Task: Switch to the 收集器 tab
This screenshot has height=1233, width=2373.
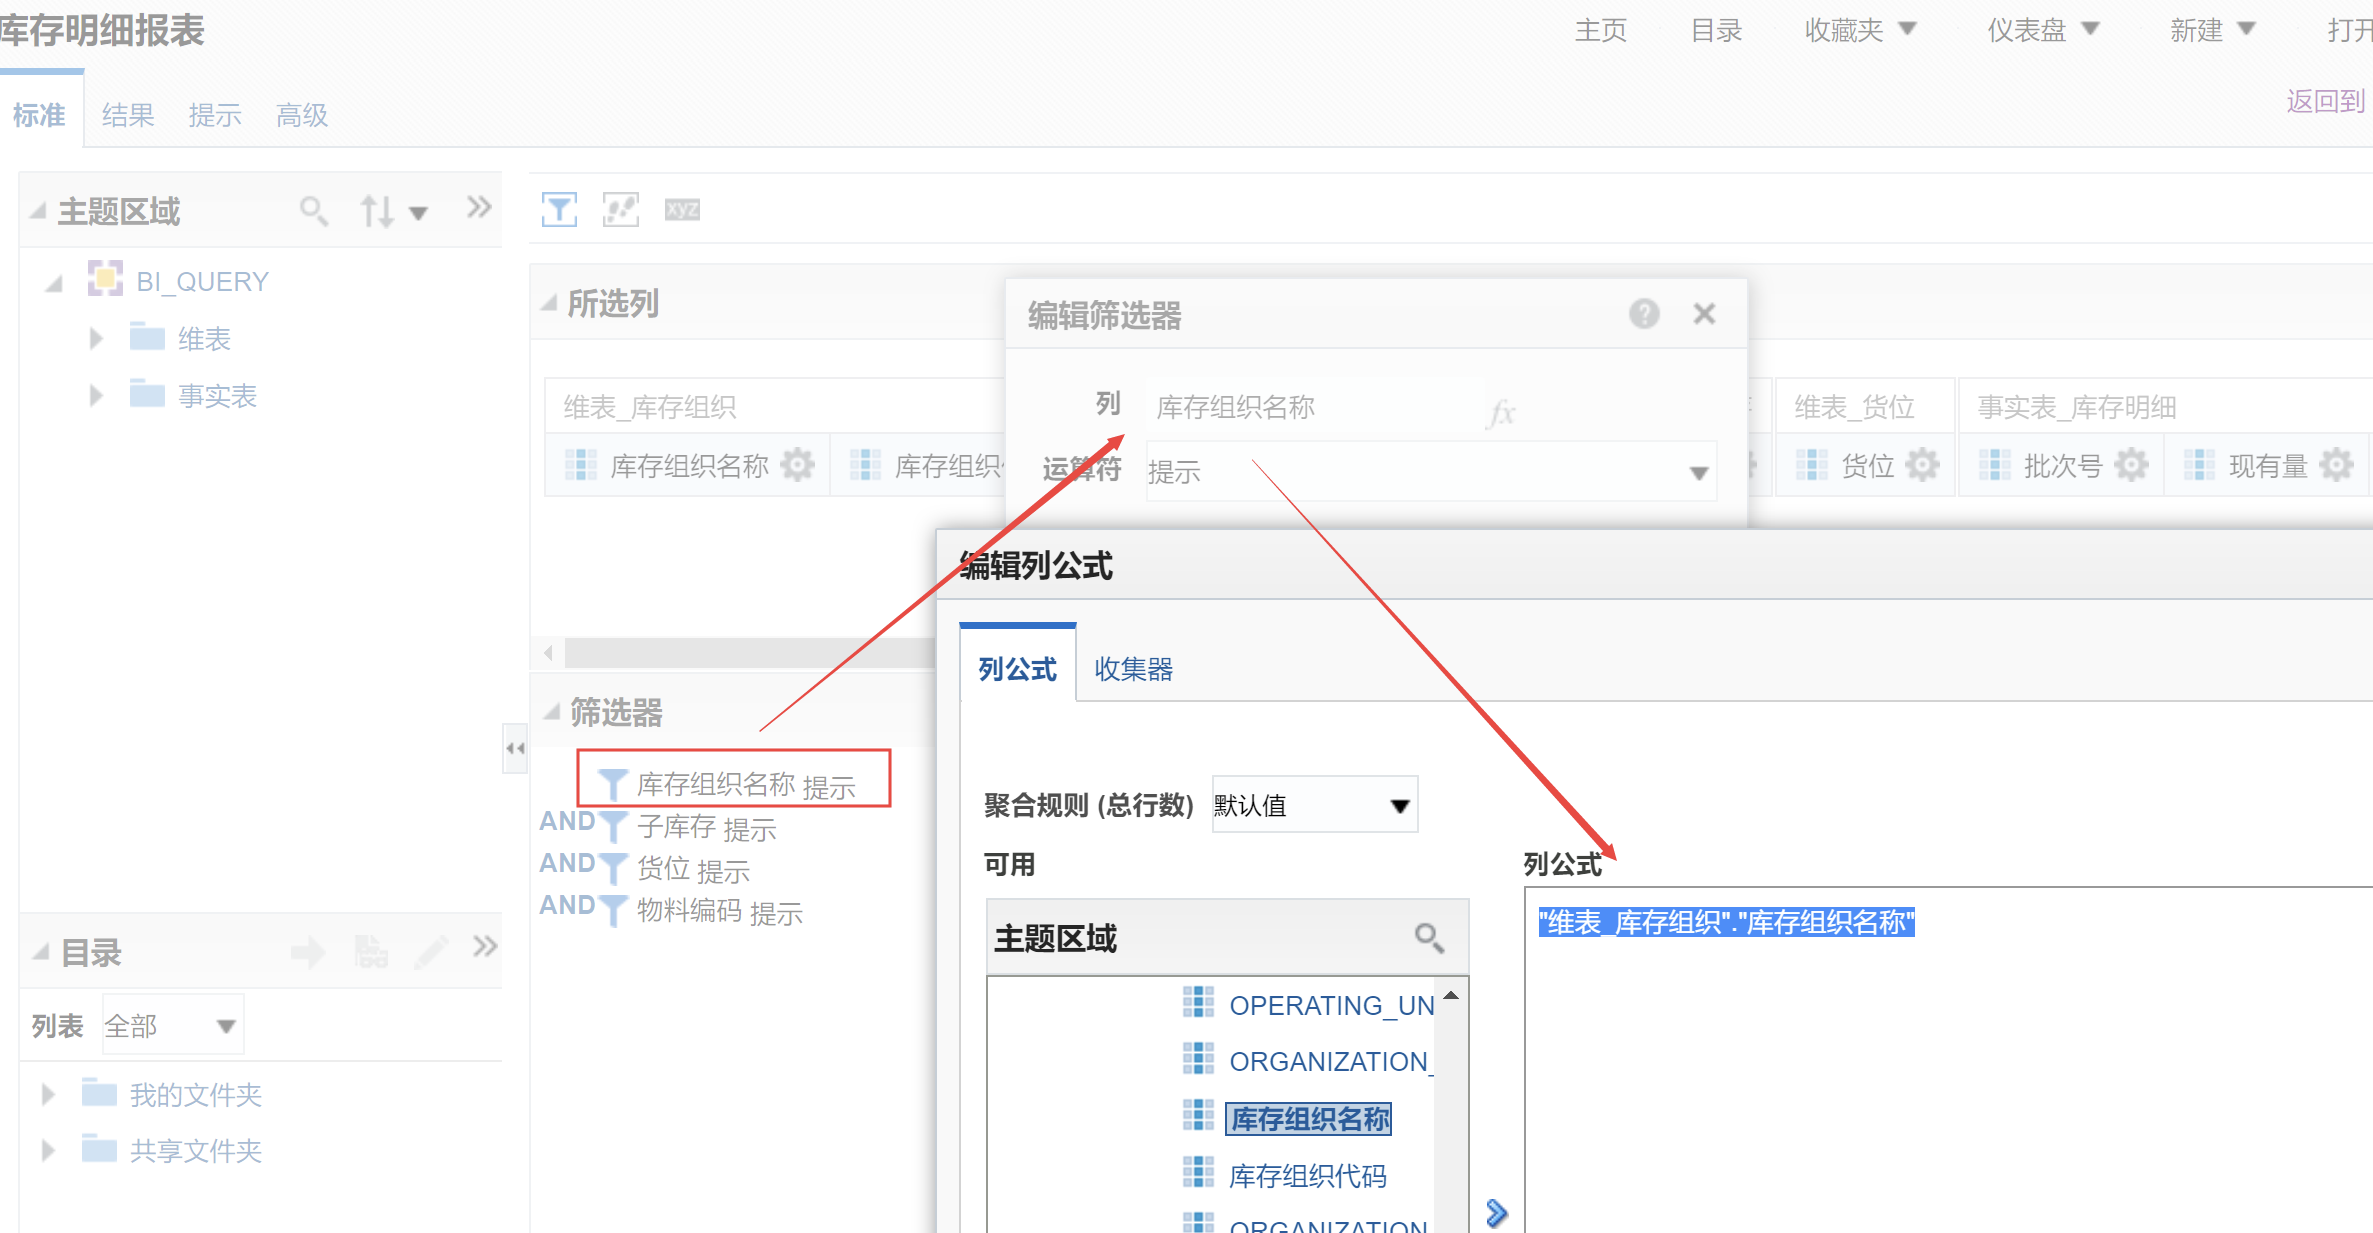Action: (1133, 669)
